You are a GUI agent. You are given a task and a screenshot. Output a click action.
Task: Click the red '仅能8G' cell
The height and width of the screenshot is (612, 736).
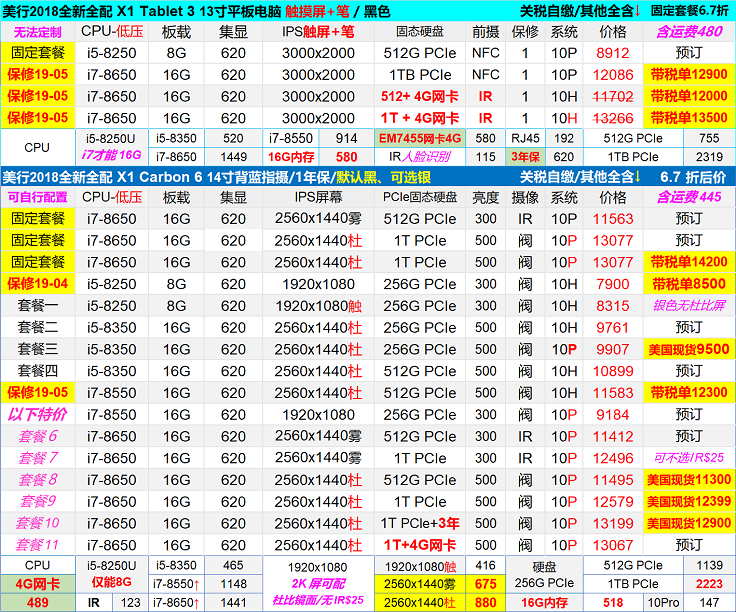[x=111, y=582]
